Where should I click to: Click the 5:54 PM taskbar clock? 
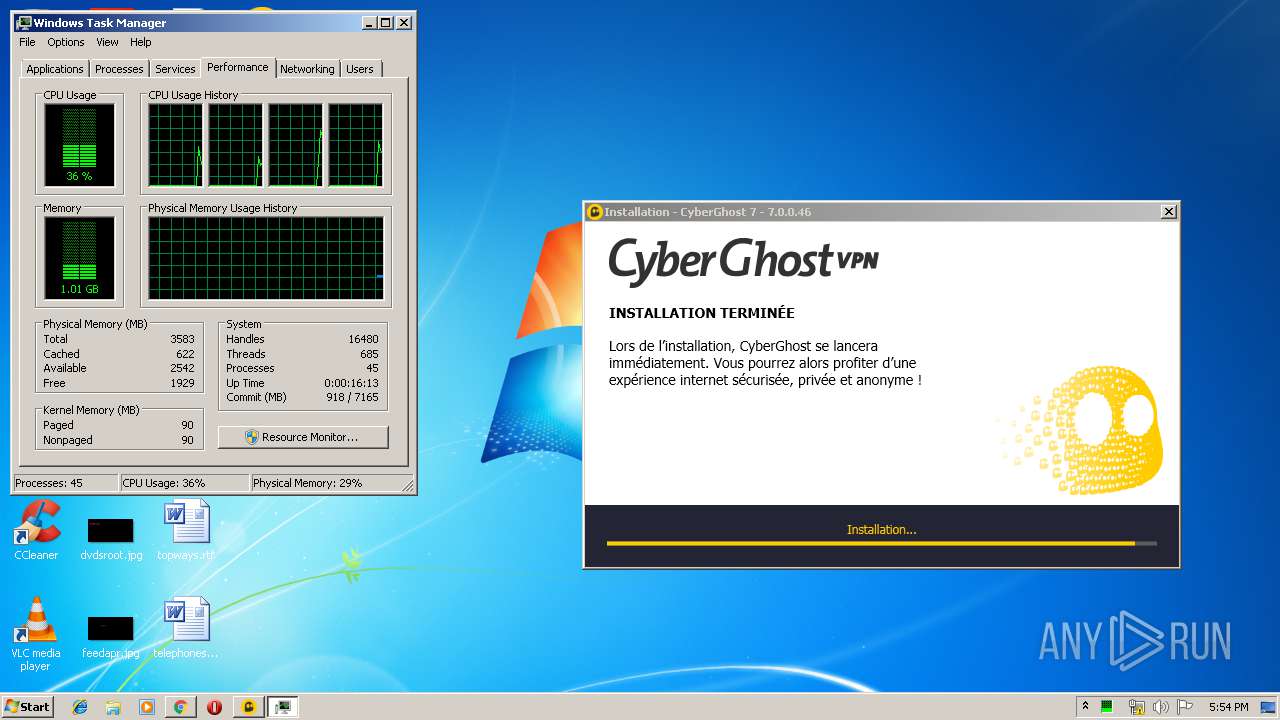click(x=1228, y=707)
